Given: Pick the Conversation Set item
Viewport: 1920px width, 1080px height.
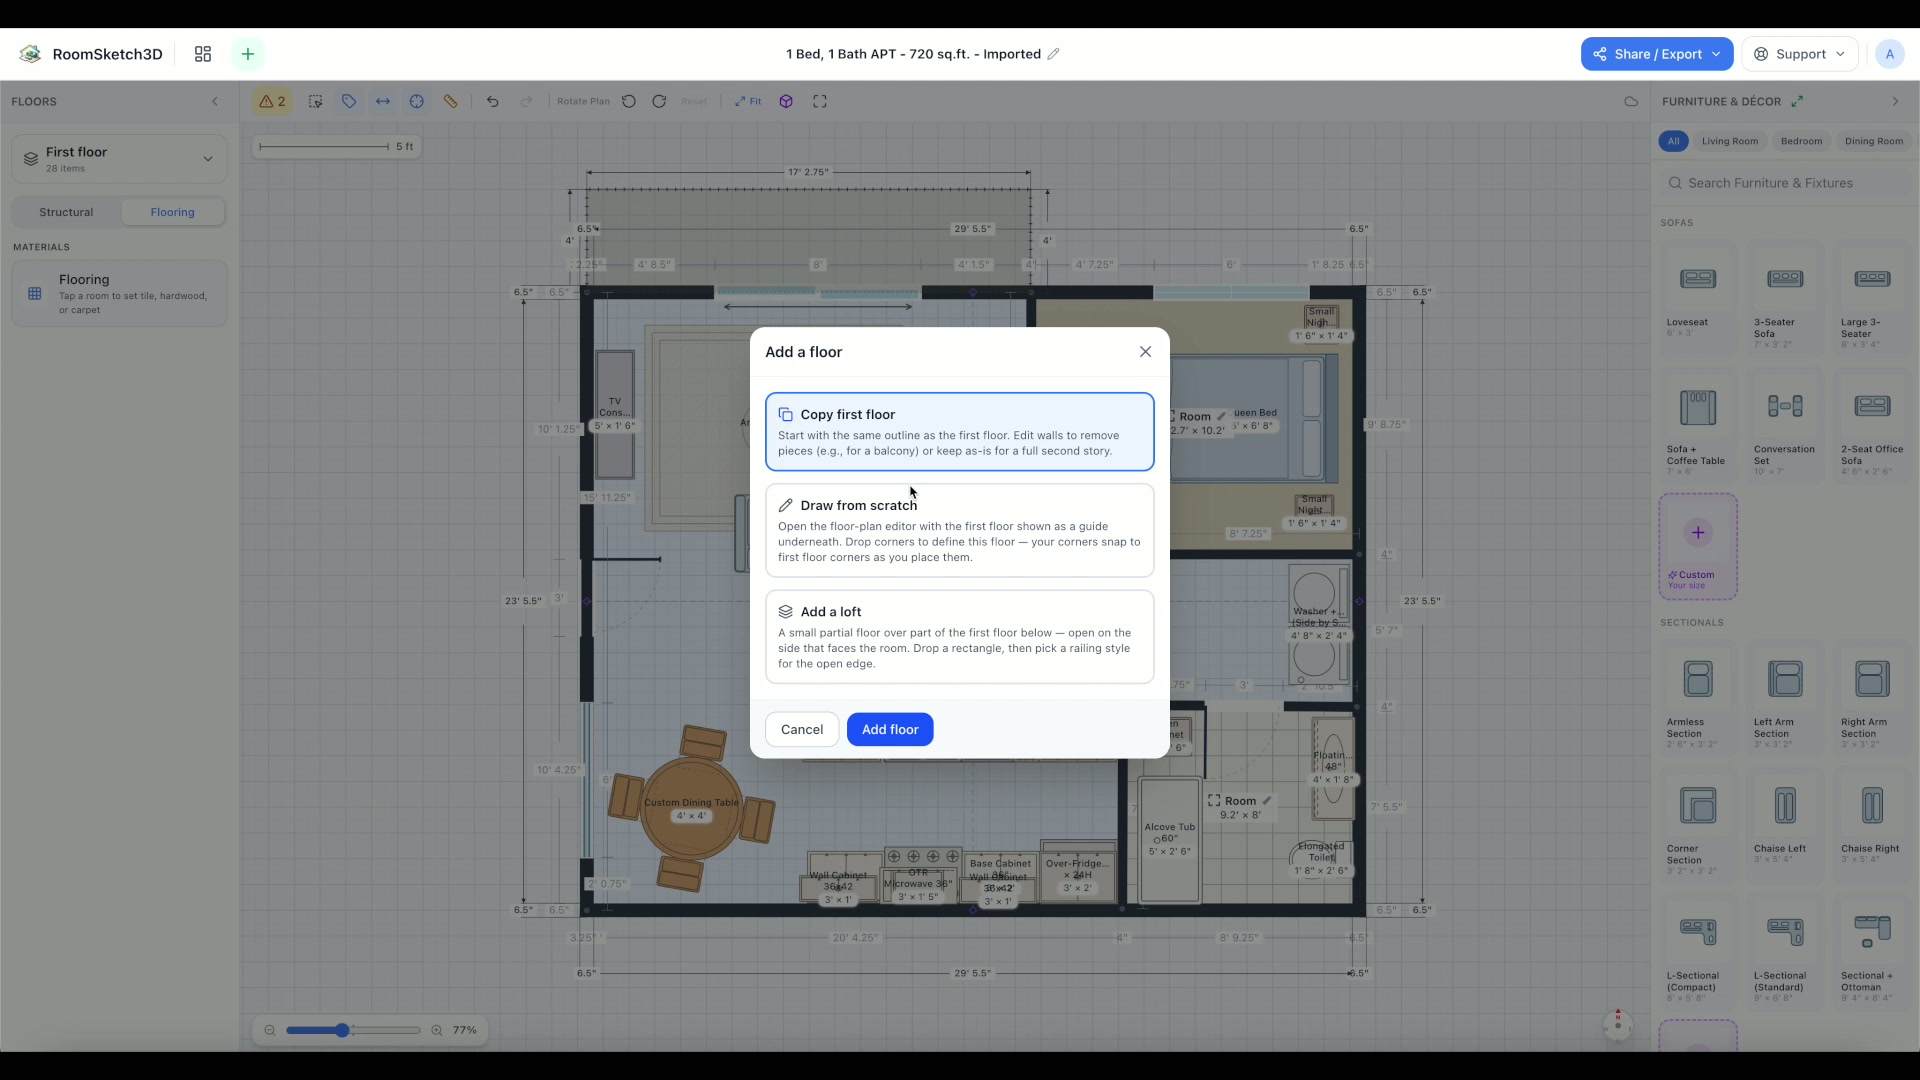Looking at the screenshot, I should pos(1784,425).
